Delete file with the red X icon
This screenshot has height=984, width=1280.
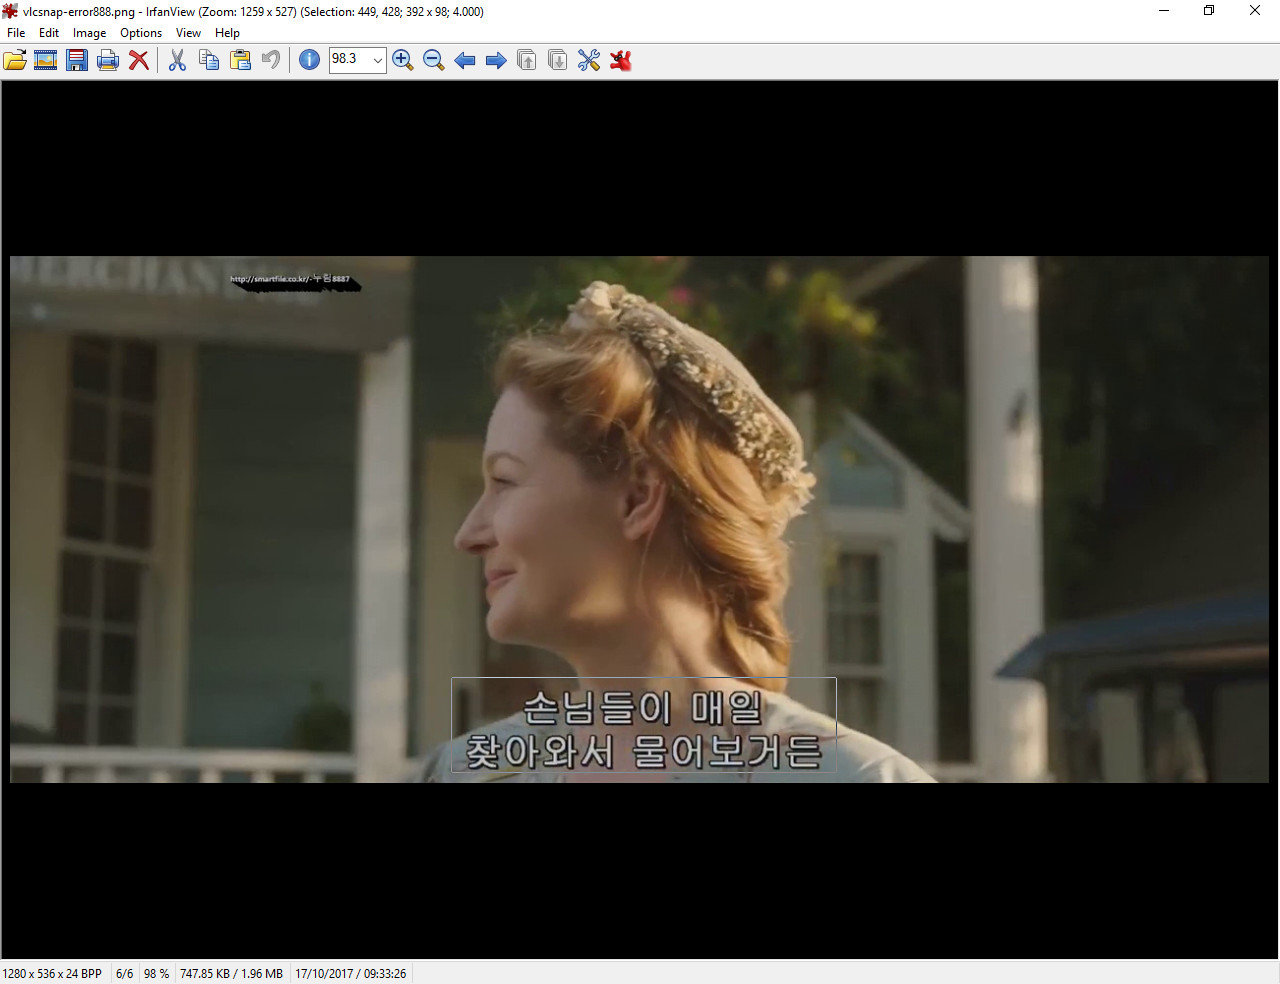(x=139, y=60)
